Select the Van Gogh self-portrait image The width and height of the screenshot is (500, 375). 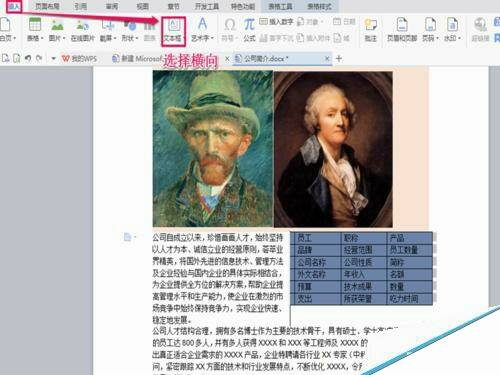point(213,149)
